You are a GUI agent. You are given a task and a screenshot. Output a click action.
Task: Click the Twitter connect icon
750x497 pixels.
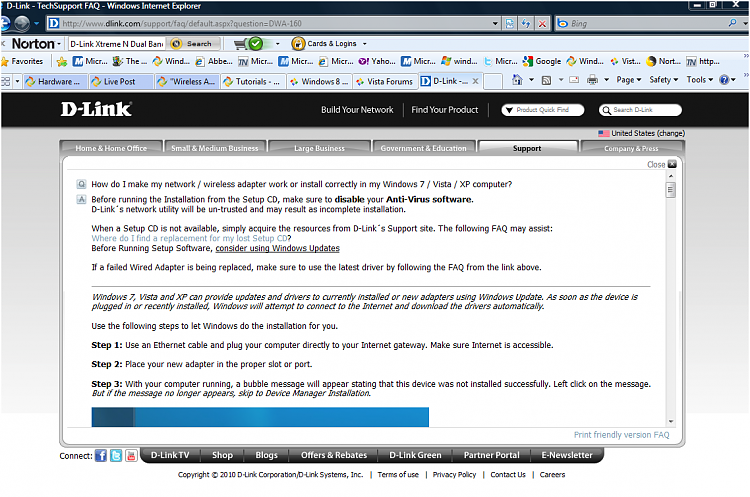[116, 455]
